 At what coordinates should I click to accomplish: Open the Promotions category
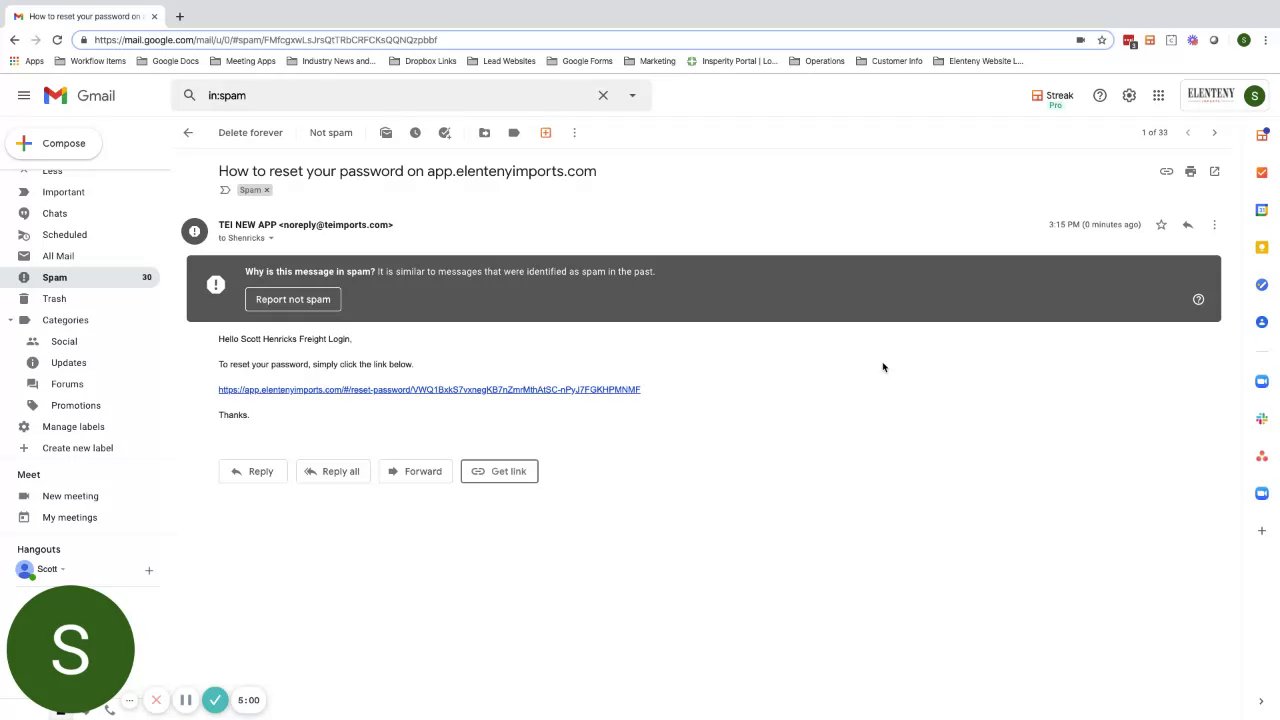click(76, 405)
